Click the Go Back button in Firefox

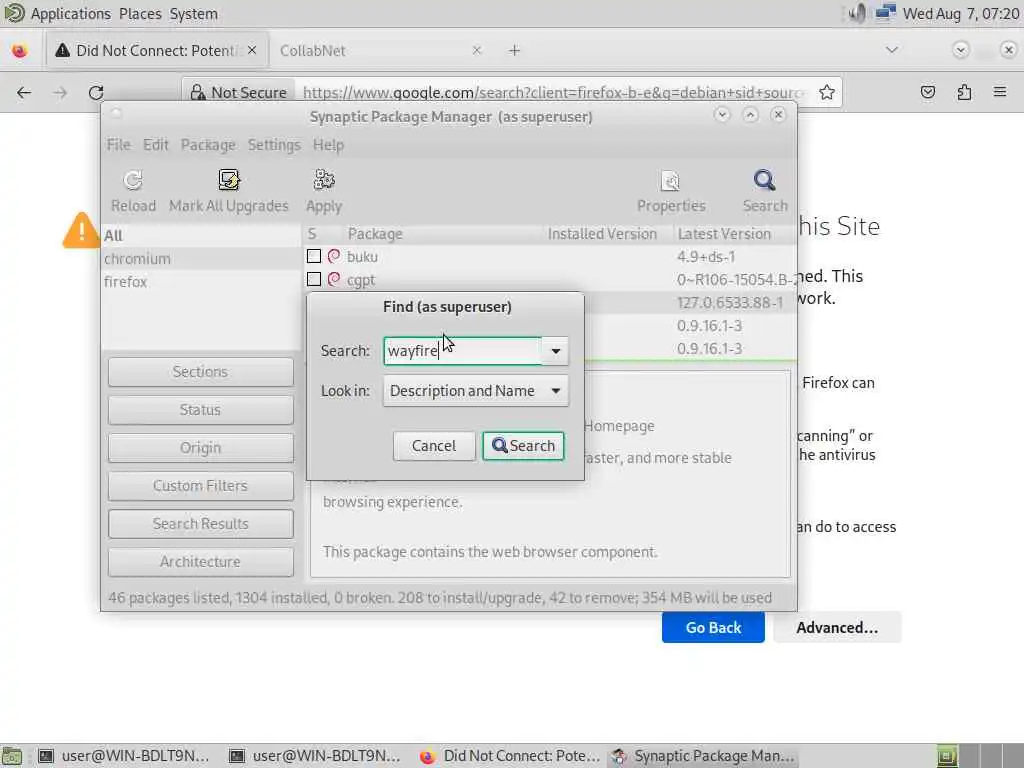713,628
